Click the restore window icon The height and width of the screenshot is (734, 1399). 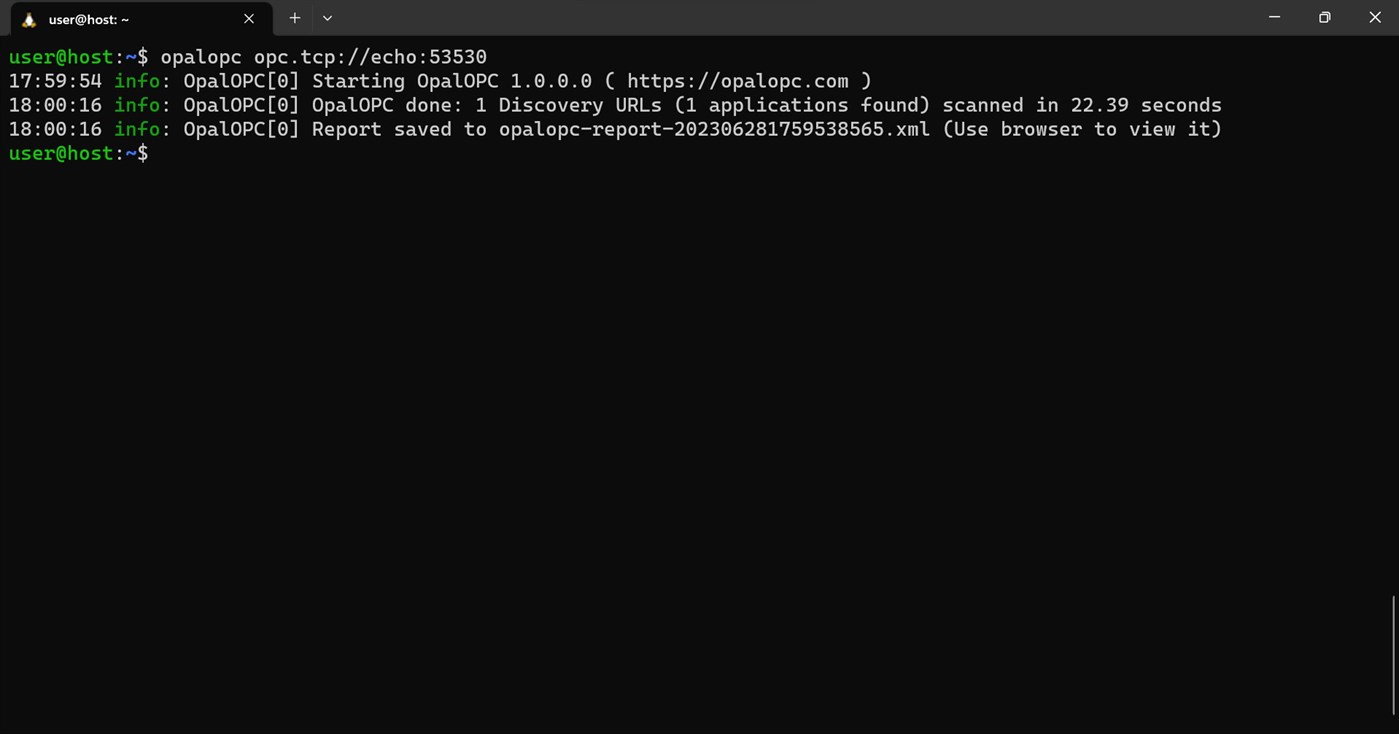pos(1324,17)
